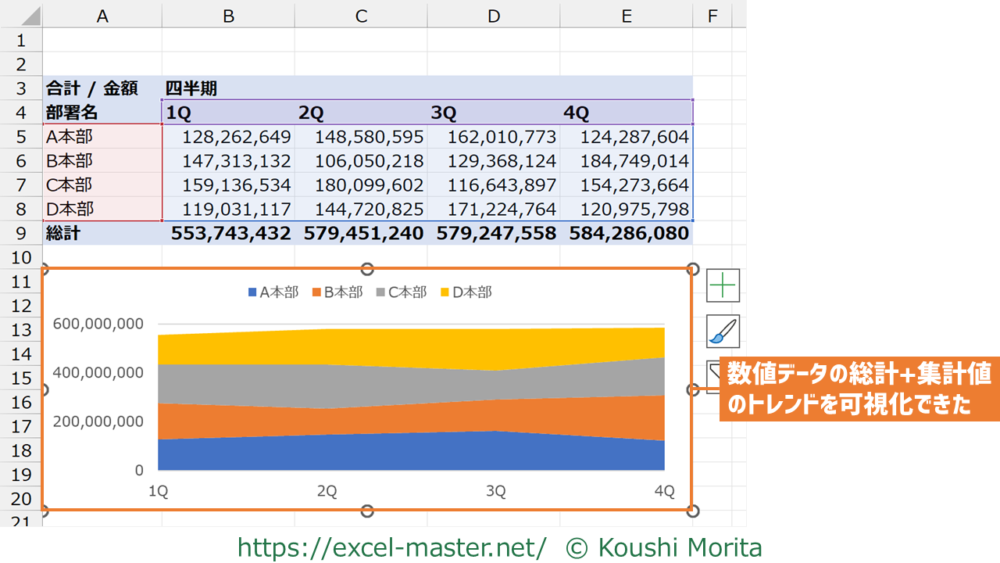Screen dimensions: 1000x563
Task: Open the Chart Elements plus button
Action: pyautogui.click(x=723, y=286)
